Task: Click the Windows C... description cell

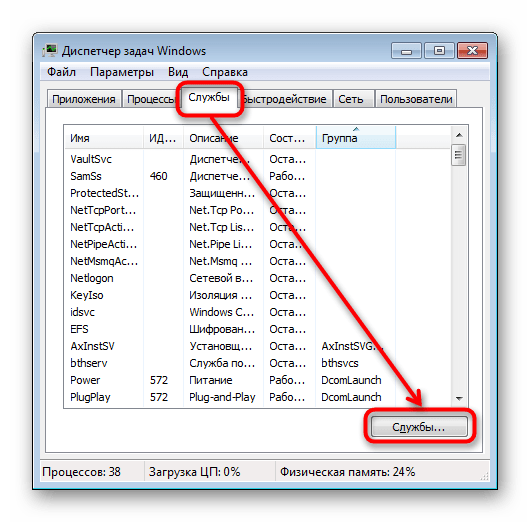Action: (221, 312)
